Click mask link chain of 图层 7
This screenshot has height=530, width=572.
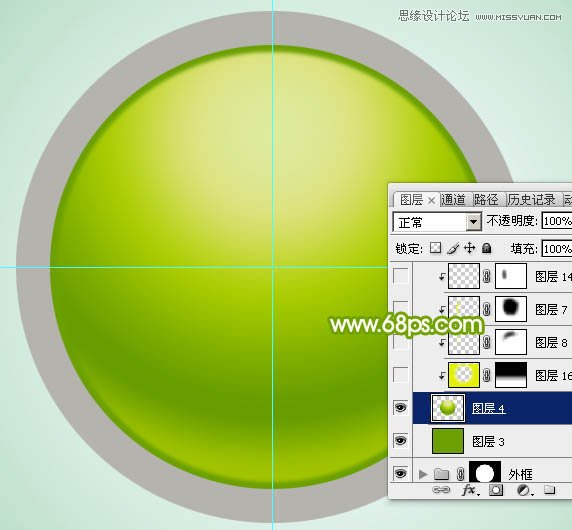coord(486,309)
